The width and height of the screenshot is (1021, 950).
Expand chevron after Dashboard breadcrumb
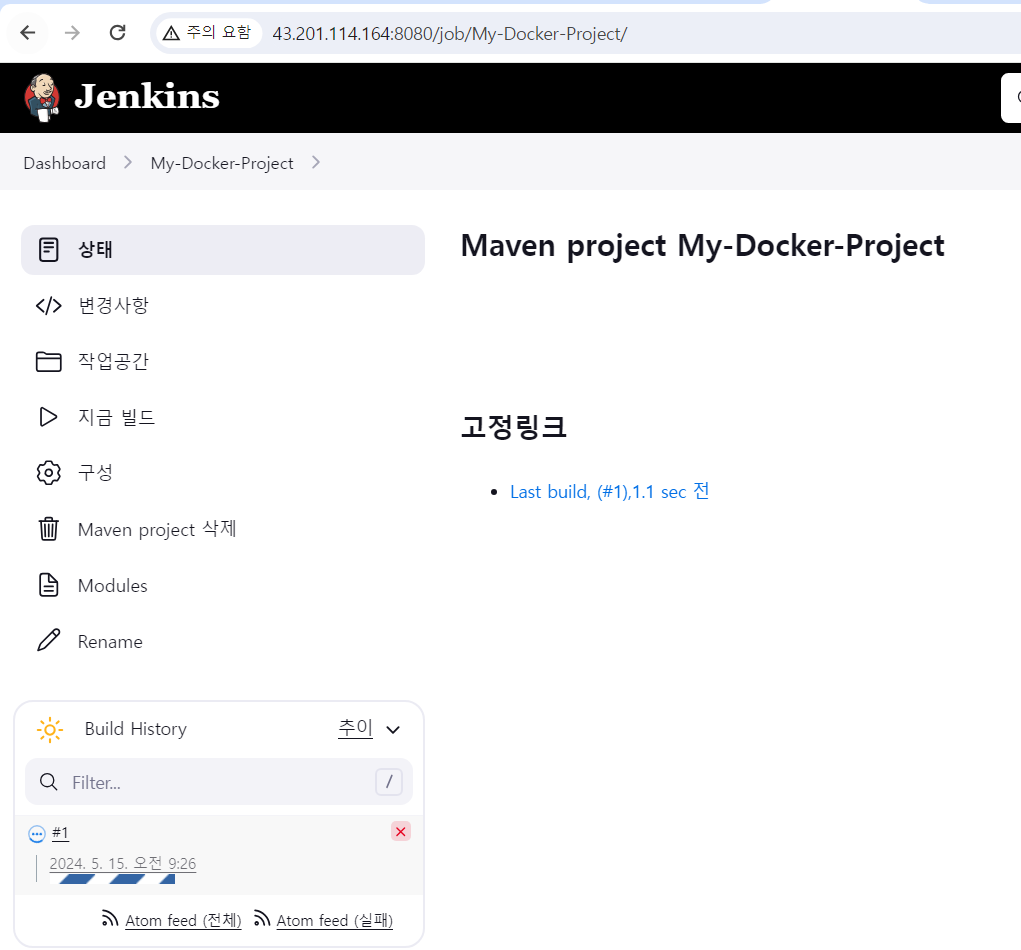(128, 162)
